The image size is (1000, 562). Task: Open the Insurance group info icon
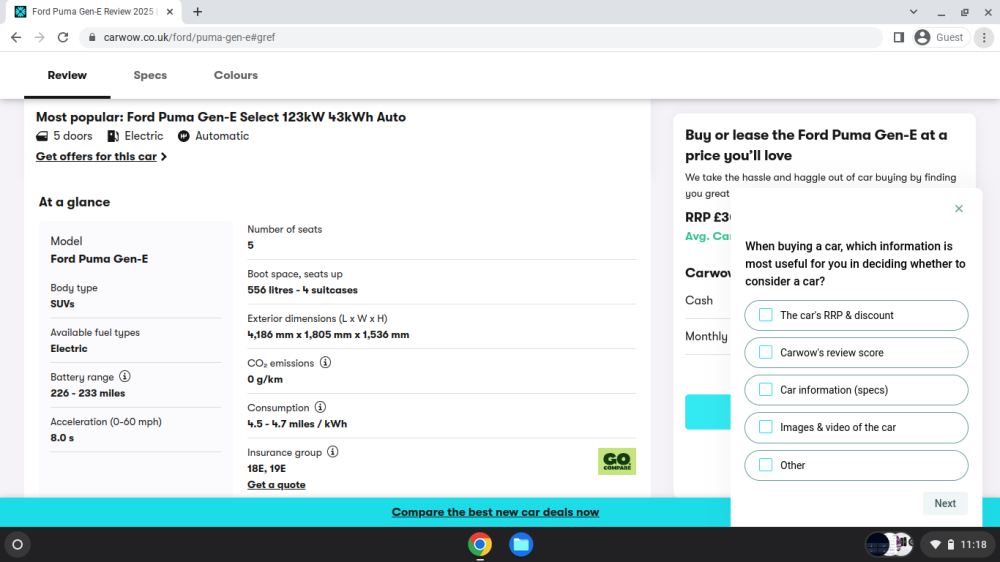333,452
